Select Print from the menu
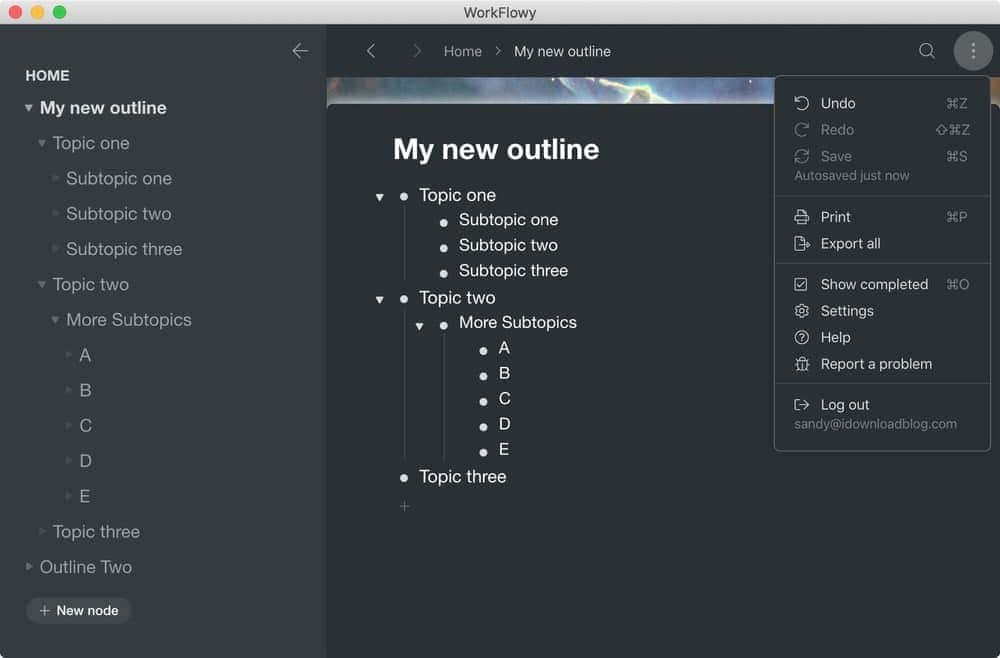Image resolution: width=1000 pixels, height=658 pixels. [x=835, y=217]
